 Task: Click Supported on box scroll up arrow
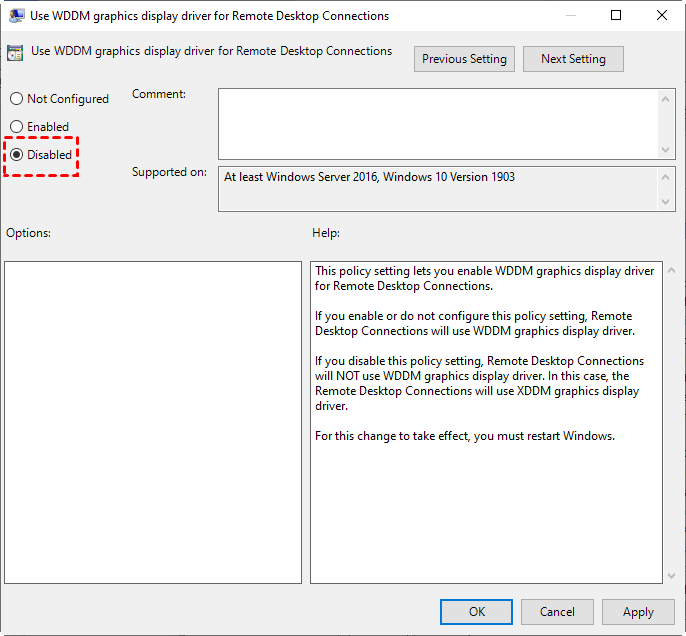coord(665,177)
